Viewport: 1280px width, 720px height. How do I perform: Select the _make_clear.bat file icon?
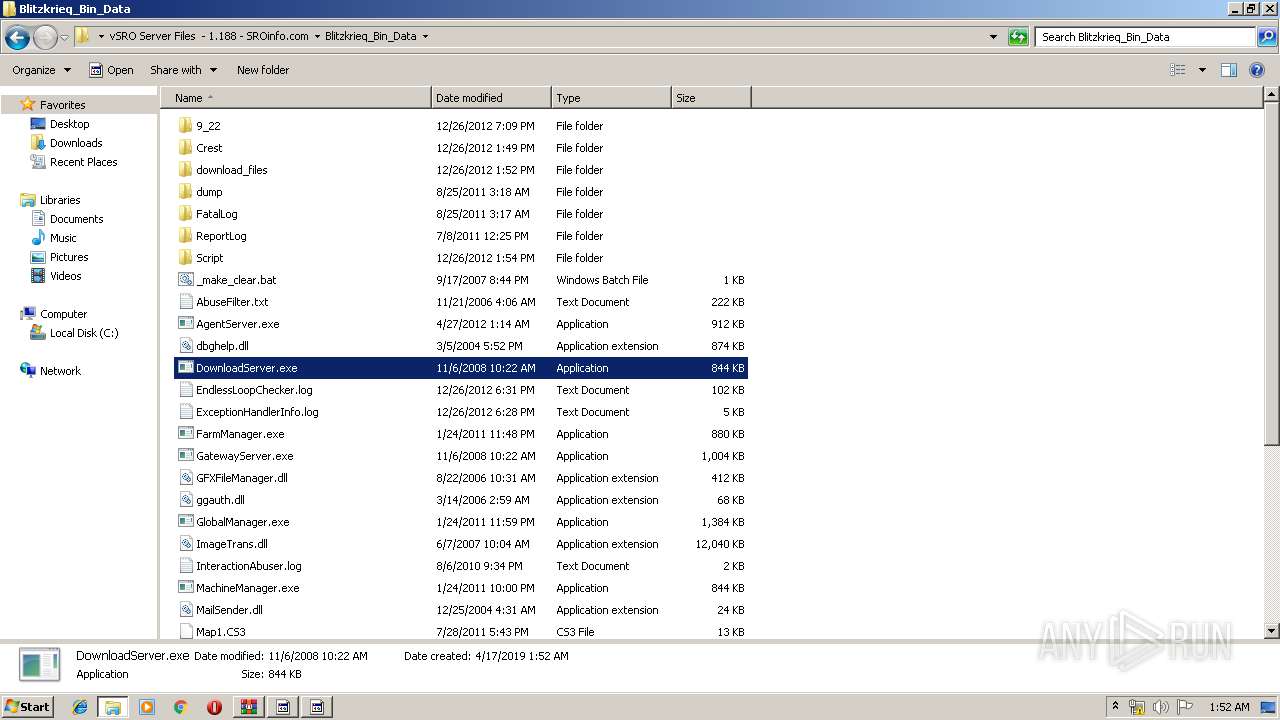coord(185,280)
